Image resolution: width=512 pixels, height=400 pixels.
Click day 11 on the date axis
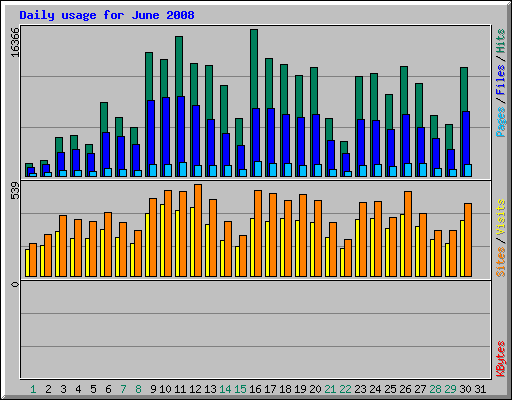pyautogui.click(x=180, y=389)
